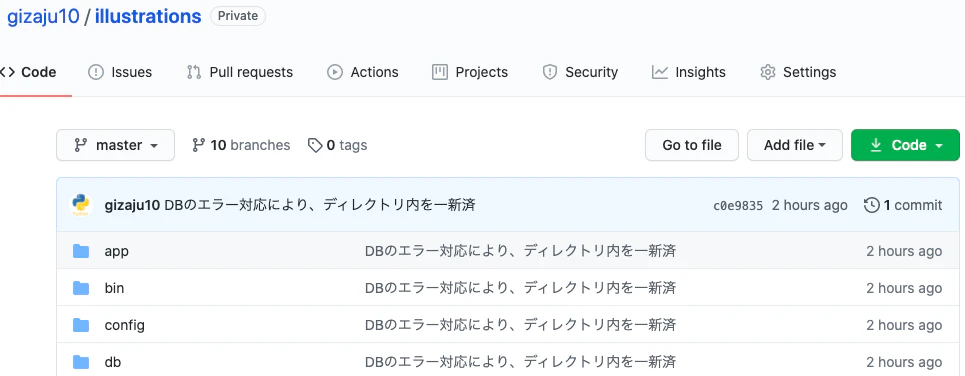The width and height of the screenshot is (965, 376).
Task: Open the illustrations repository link
Action: coord(148,17)
